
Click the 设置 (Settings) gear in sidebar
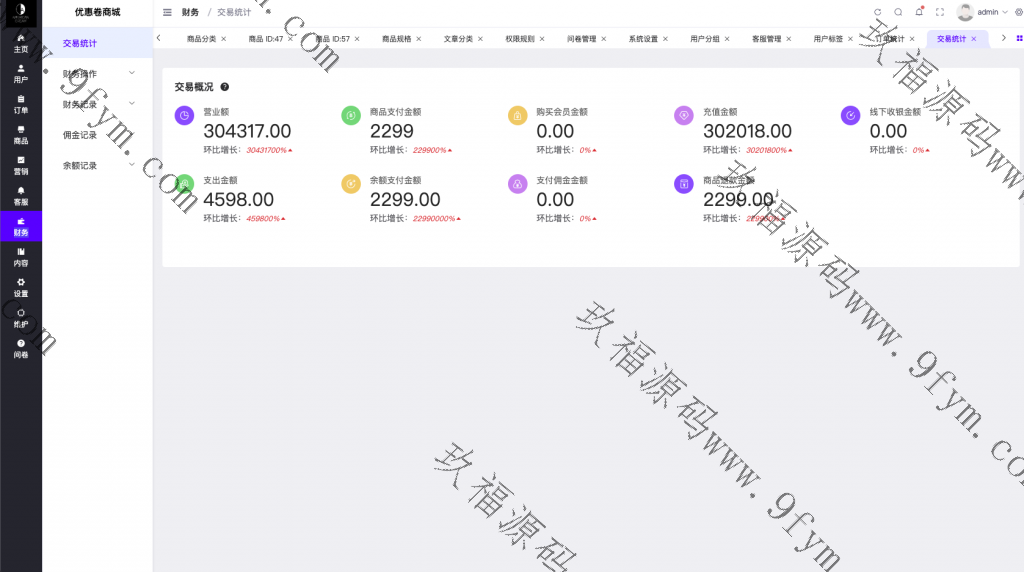coord(20,287)
